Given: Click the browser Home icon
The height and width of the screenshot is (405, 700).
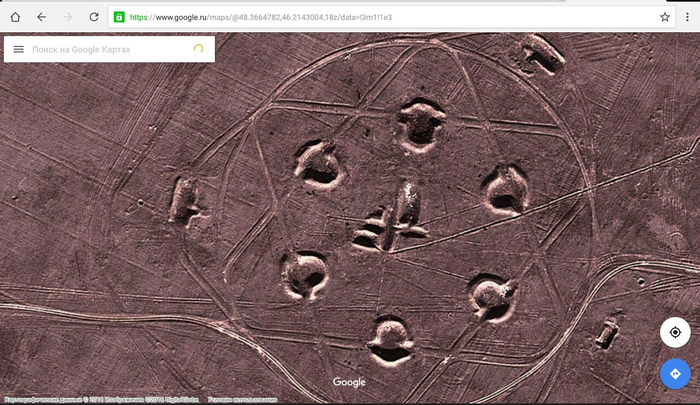Looking at the screenshot, I should pyautogui.click(x=15, y=17).
